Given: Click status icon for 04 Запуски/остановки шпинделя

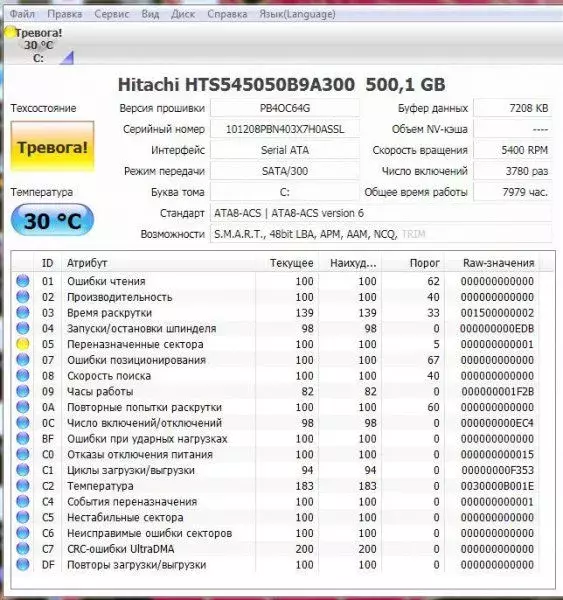Looking at the screenshot, I should point(23,328).
